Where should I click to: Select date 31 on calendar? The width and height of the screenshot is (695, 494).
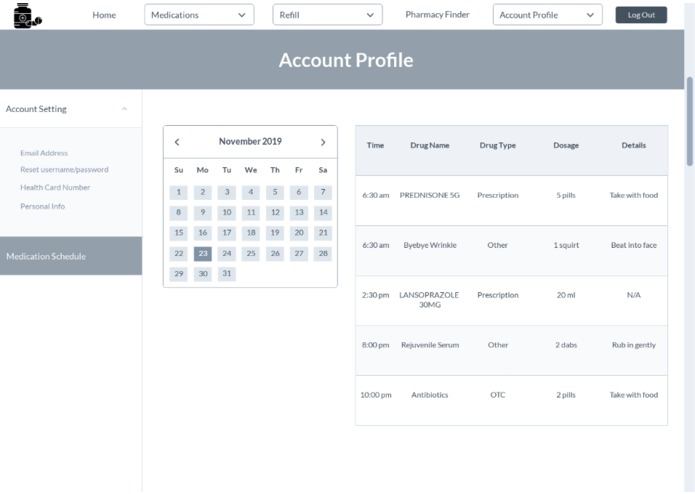(x=226, y=274)
